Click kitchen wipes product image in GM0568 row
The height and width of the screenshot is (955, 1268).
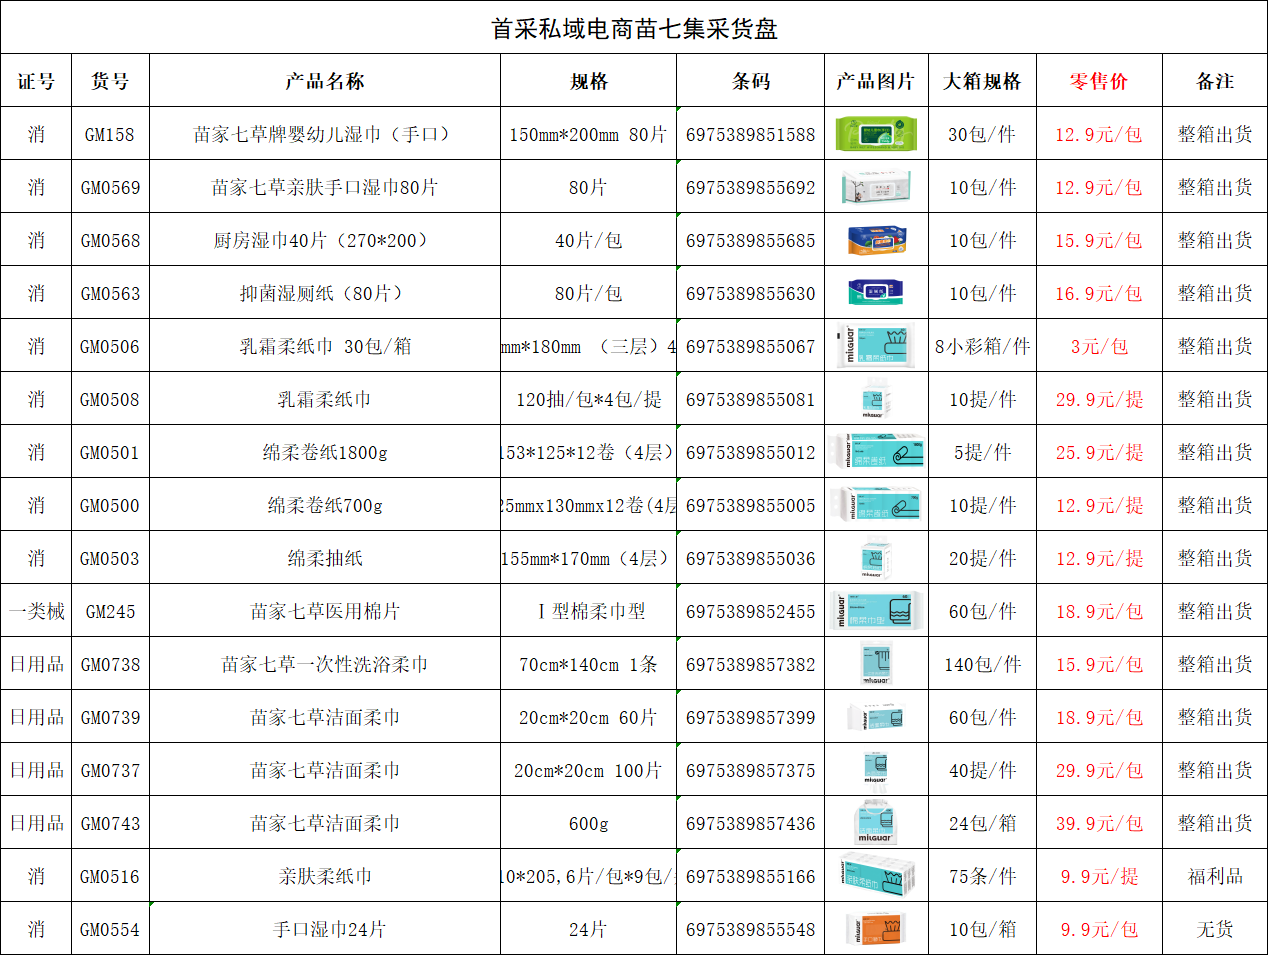point(876,240)
